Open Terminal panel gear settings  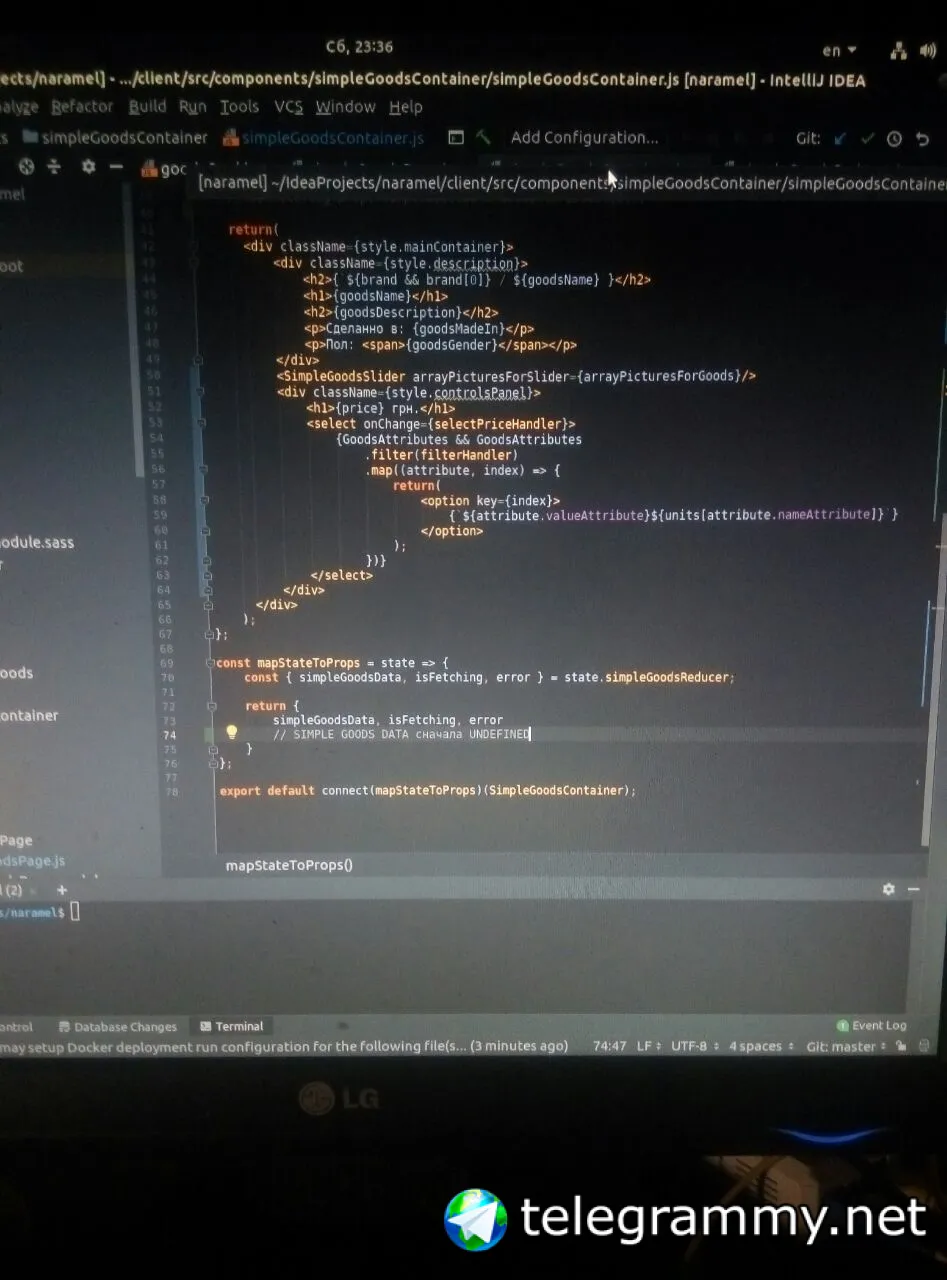click(888, 889)
